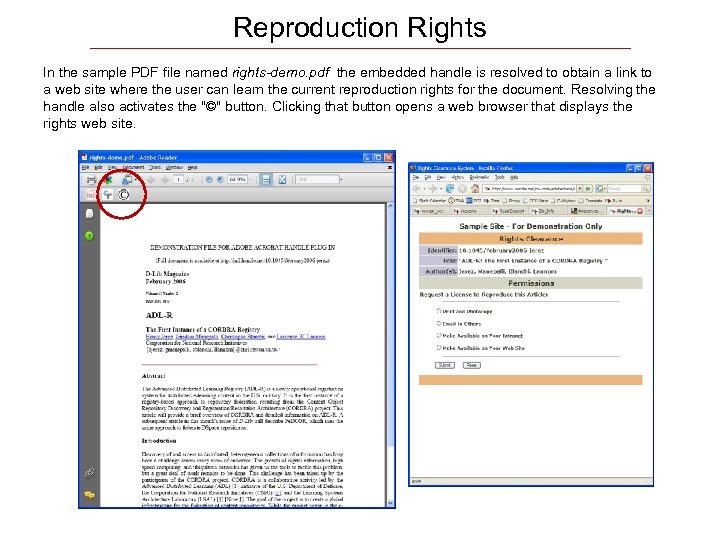Open File menu in Adobe Reader
This screenshot has height=540, width=720.
point(85,167)
